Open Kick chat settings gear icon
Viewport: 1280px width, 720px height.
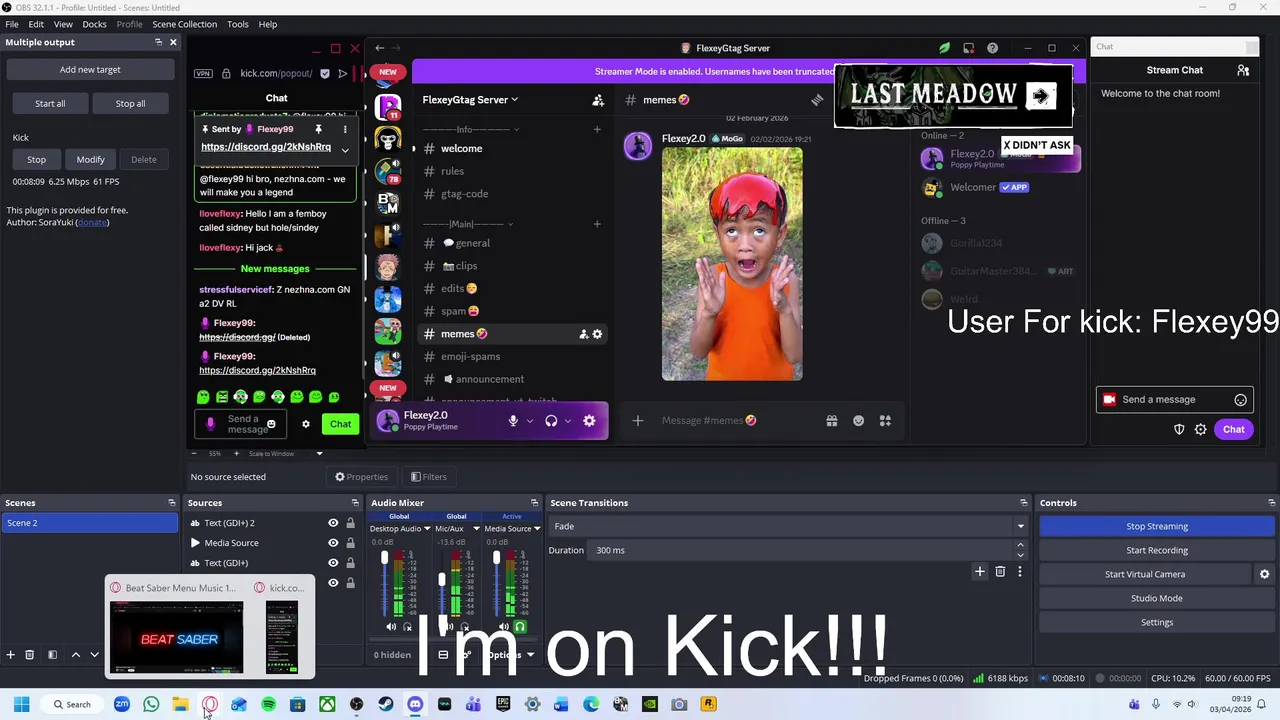coord(306,424)
